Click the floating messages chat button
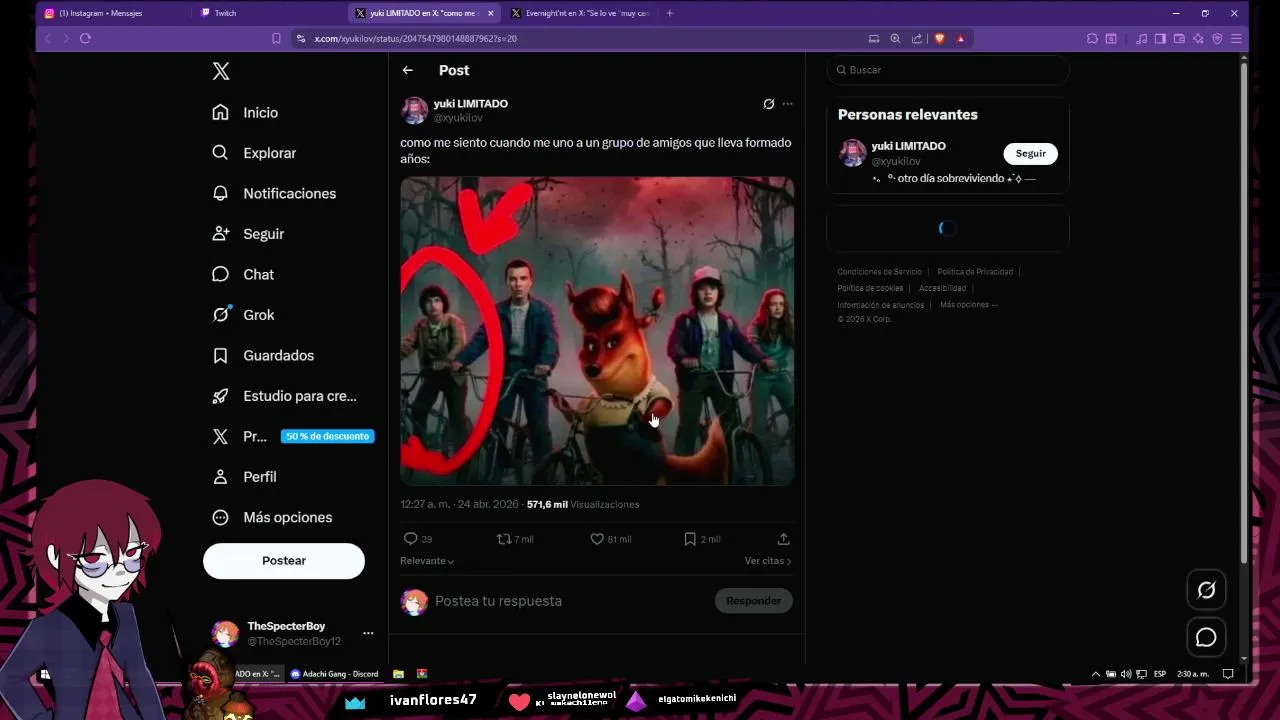Screen dimensions: 1280x720 [1206, 637]
